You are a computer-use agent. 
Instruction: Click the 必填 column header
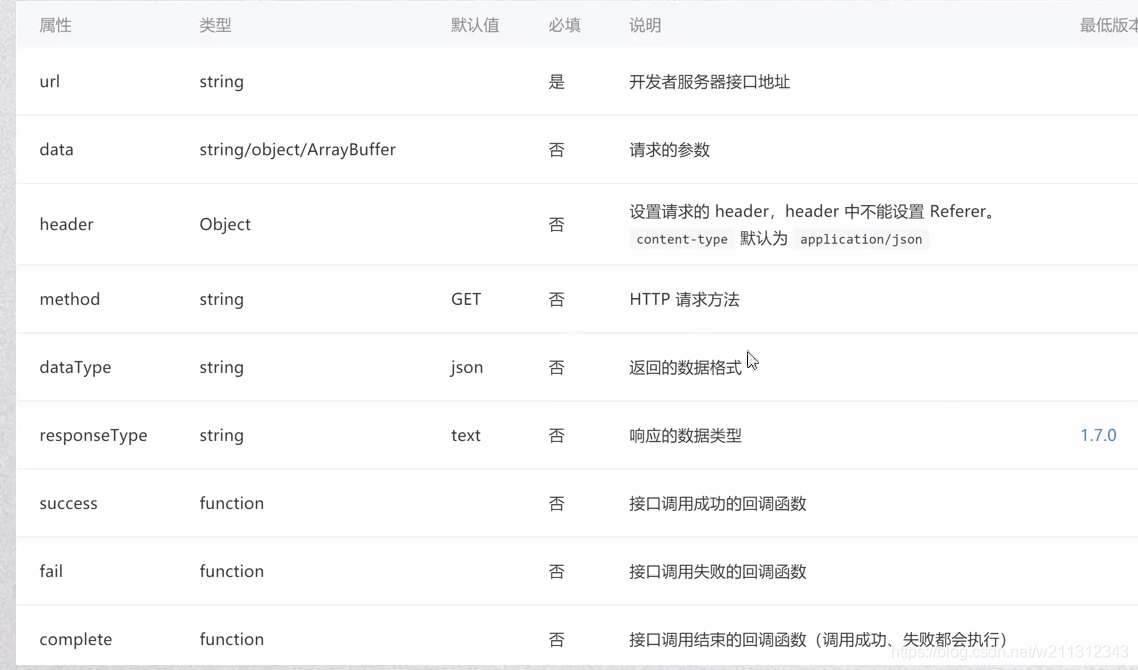point(564,25)
